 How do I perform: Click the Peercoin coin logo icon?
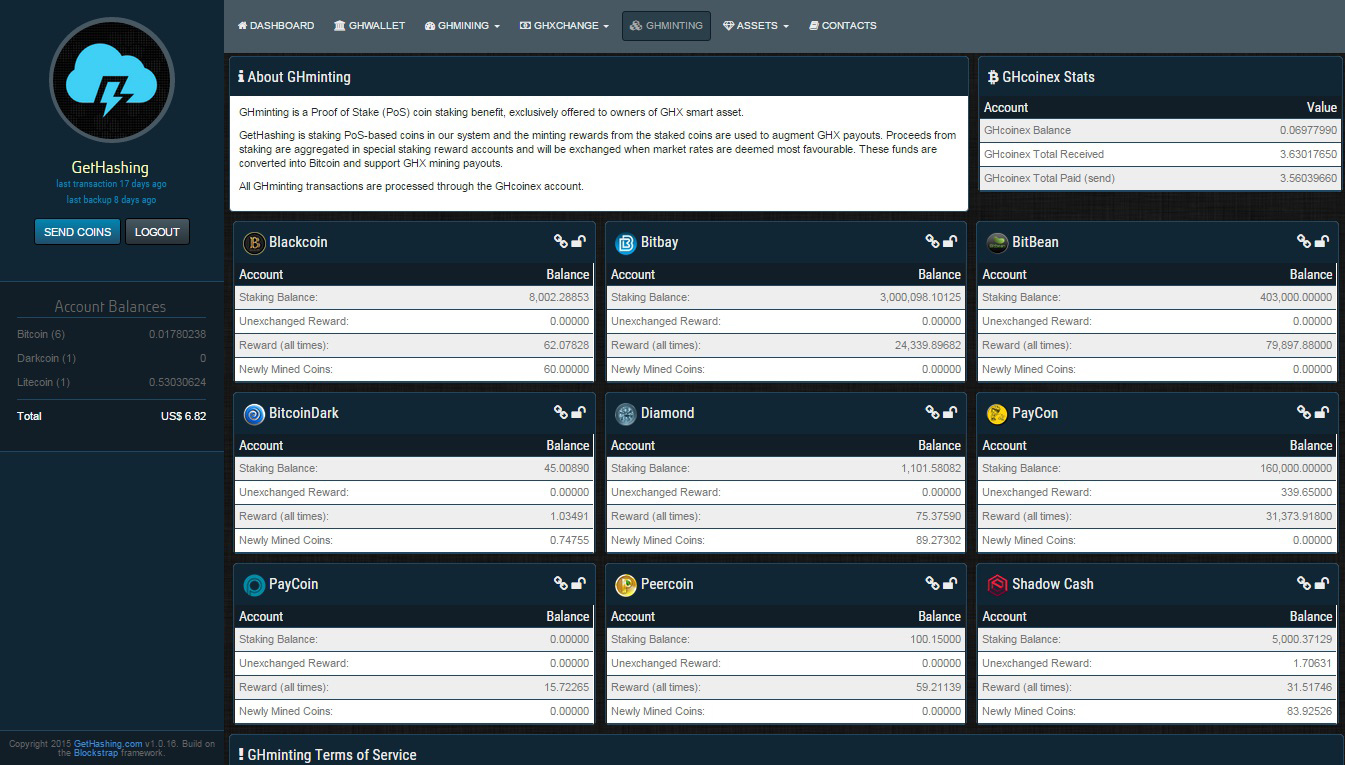click(x=625, y=584)
